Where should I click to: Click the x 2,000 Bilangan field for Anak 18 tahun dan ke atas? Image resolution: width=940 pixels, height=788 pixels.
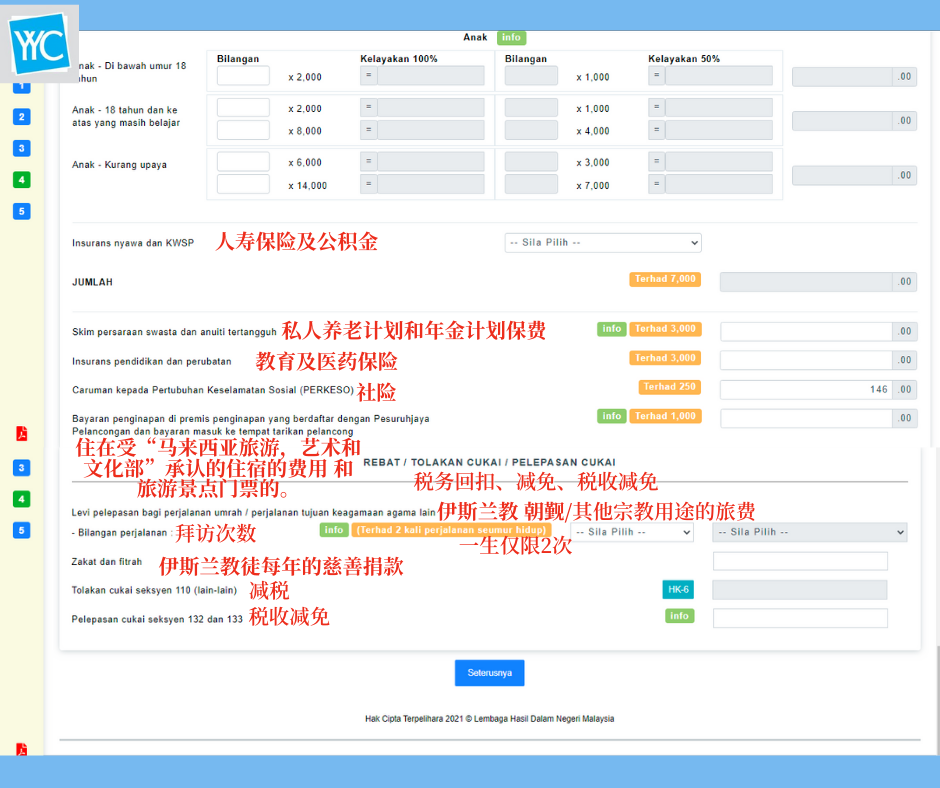click(x=243, y=108)
